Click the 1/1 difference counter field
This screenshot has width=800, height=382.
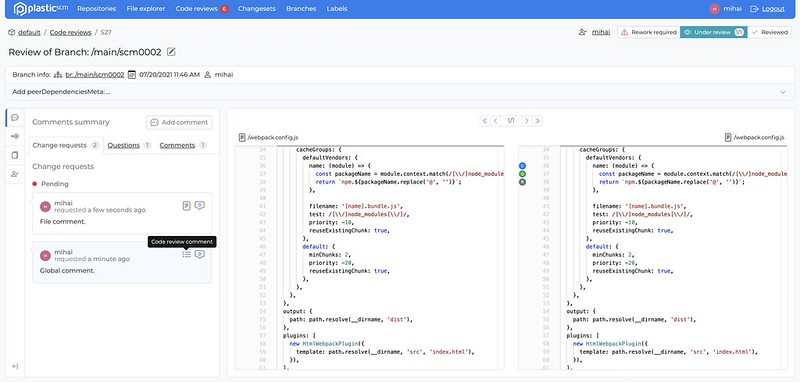coord(511,121)
